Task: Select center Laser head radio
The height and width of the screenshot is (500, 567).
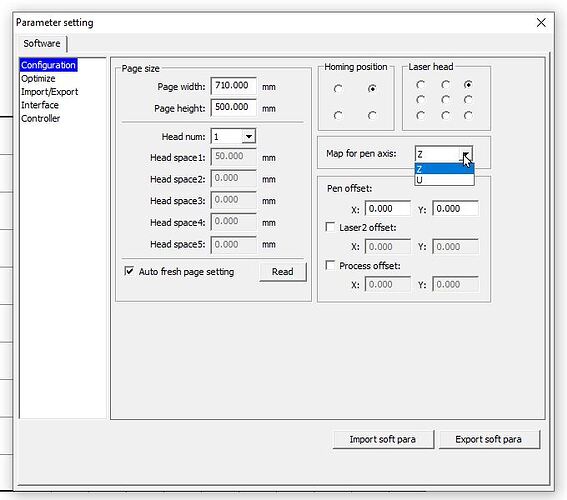Action: point(446,99)
